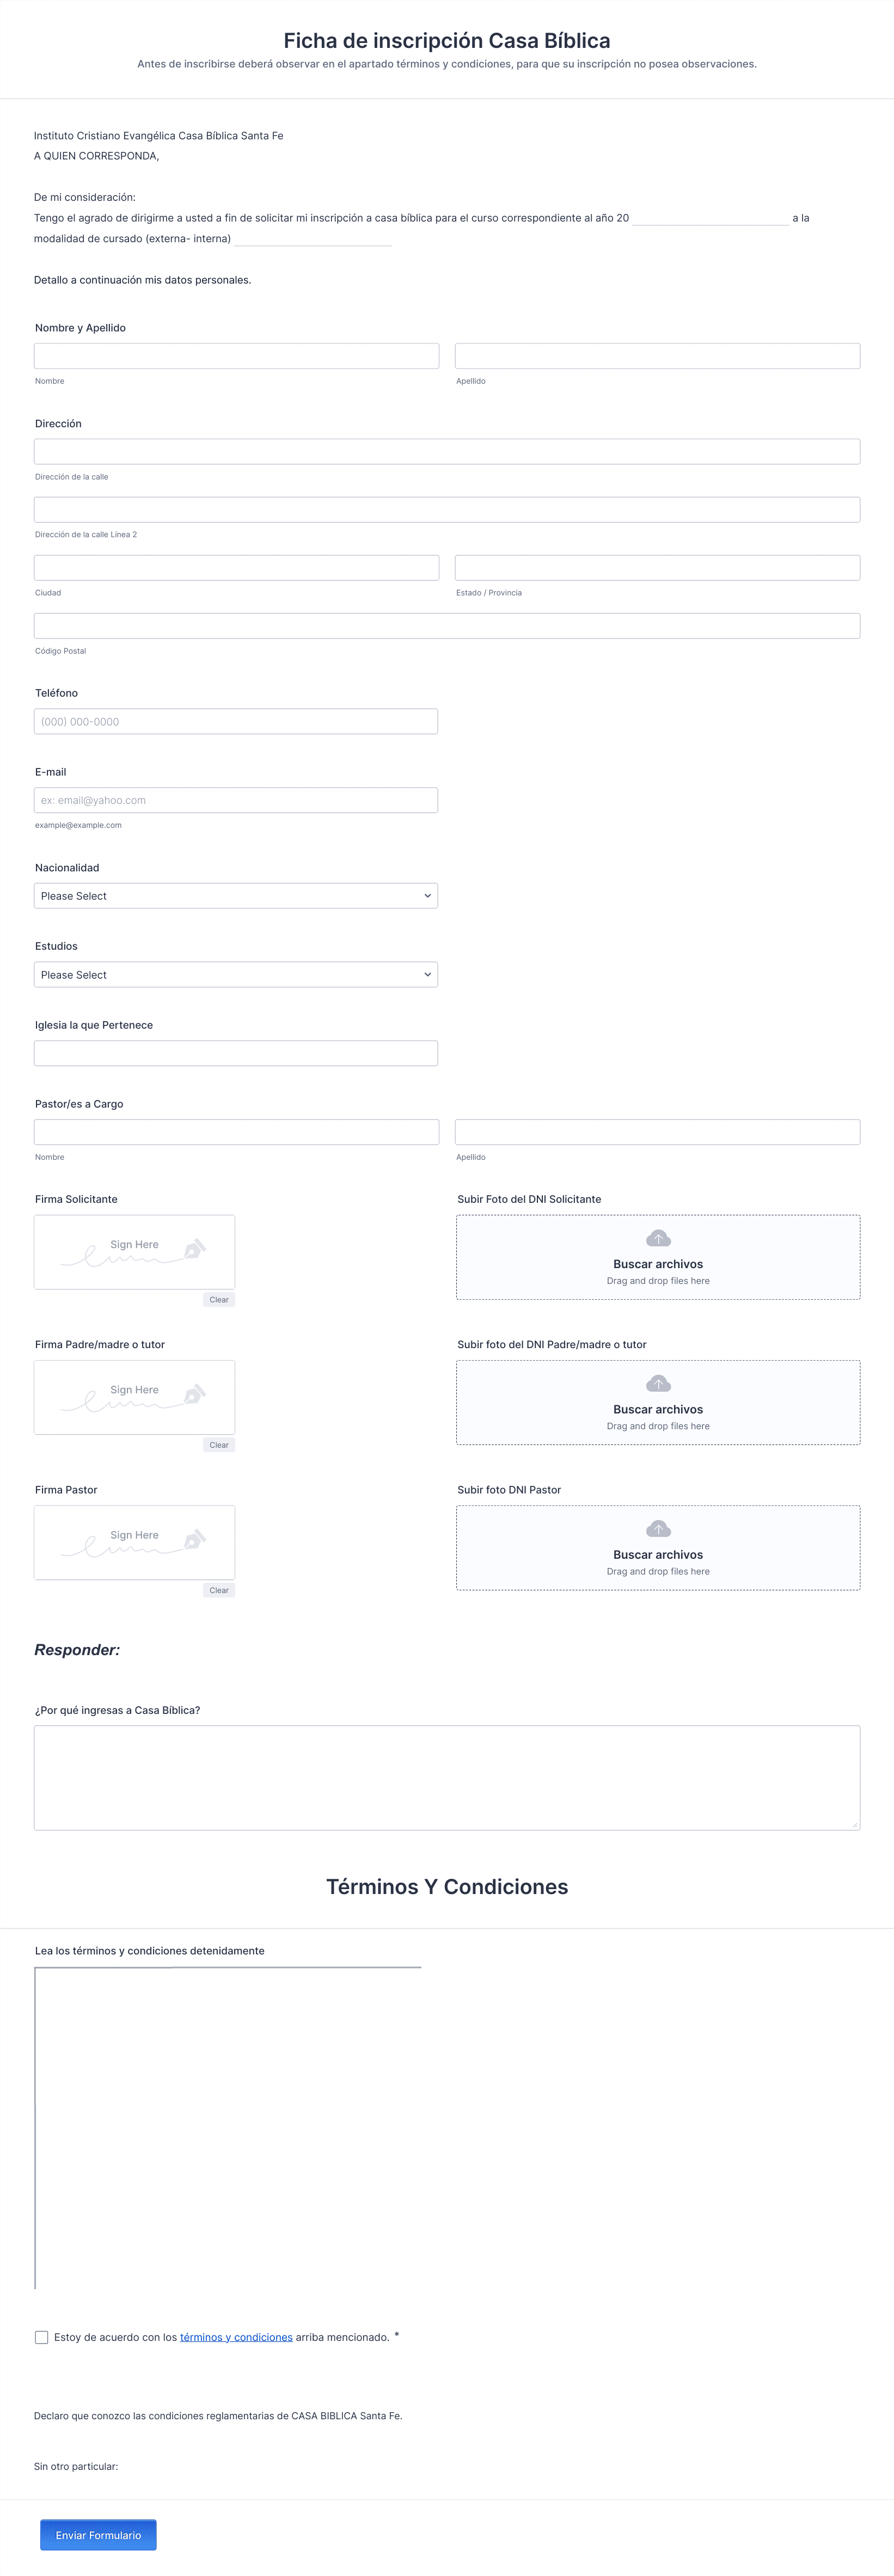The image size is (894, 2576).
Task: Click the pen icon in Firma Padre/madre o tutor box
Action: pos(195,1393)
